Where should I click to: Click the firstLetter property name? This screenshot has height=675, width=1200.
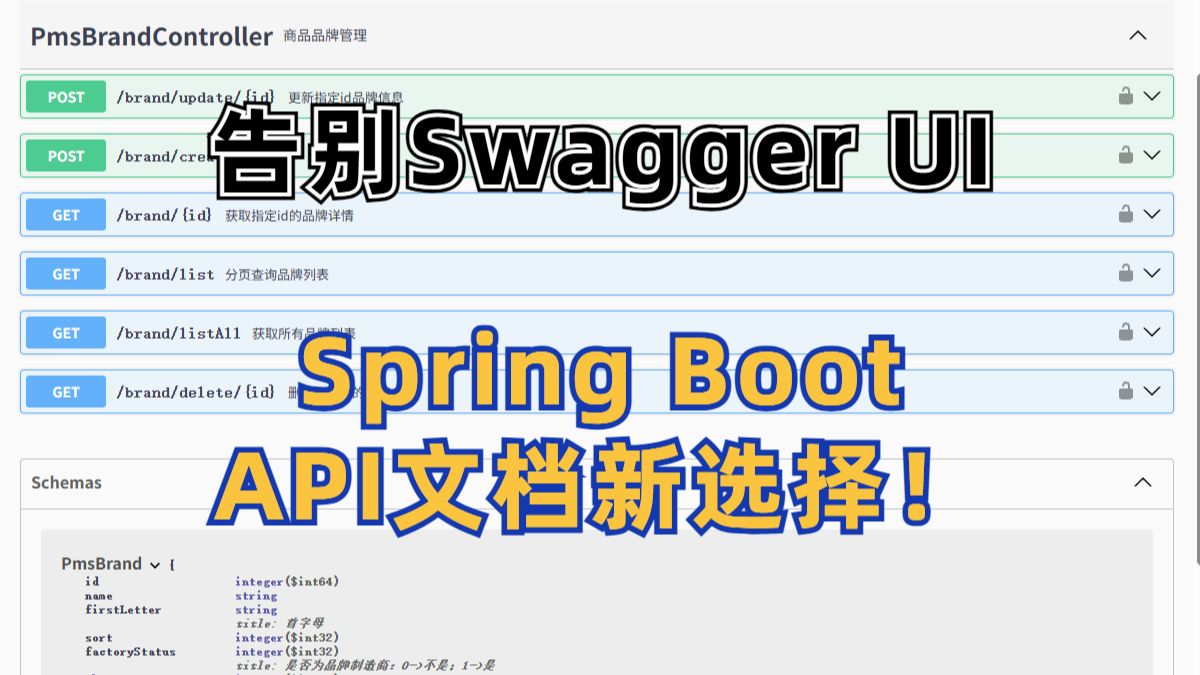click(123, 609)
